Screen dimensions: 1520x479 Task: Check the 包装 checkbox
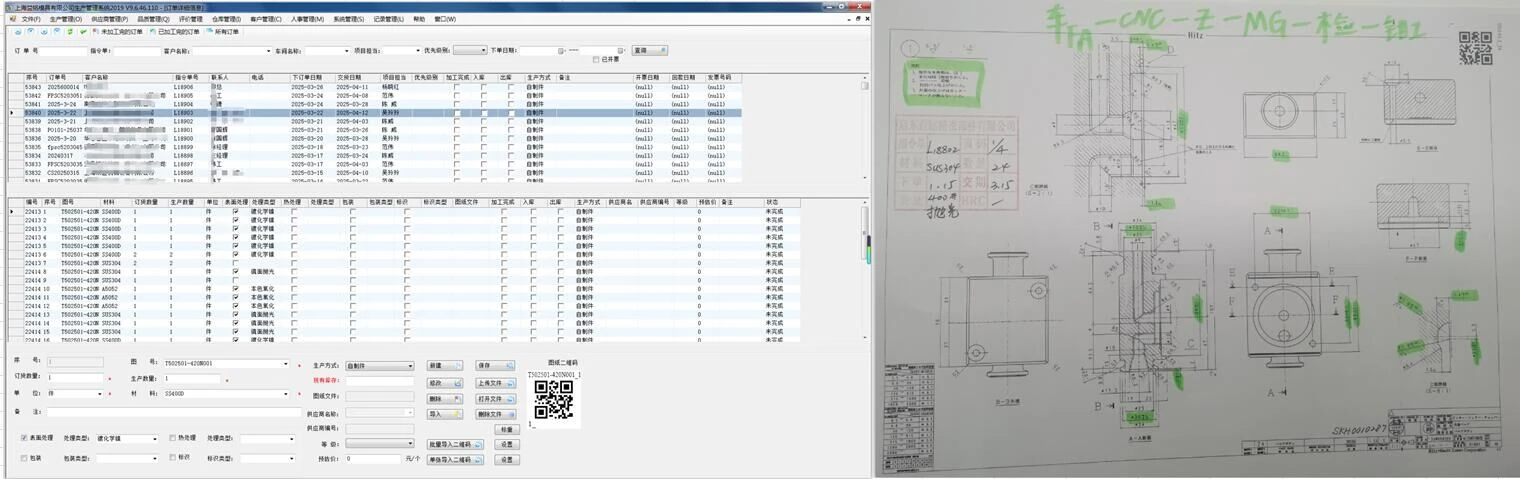pyautogui.click(x=24, y=458)
